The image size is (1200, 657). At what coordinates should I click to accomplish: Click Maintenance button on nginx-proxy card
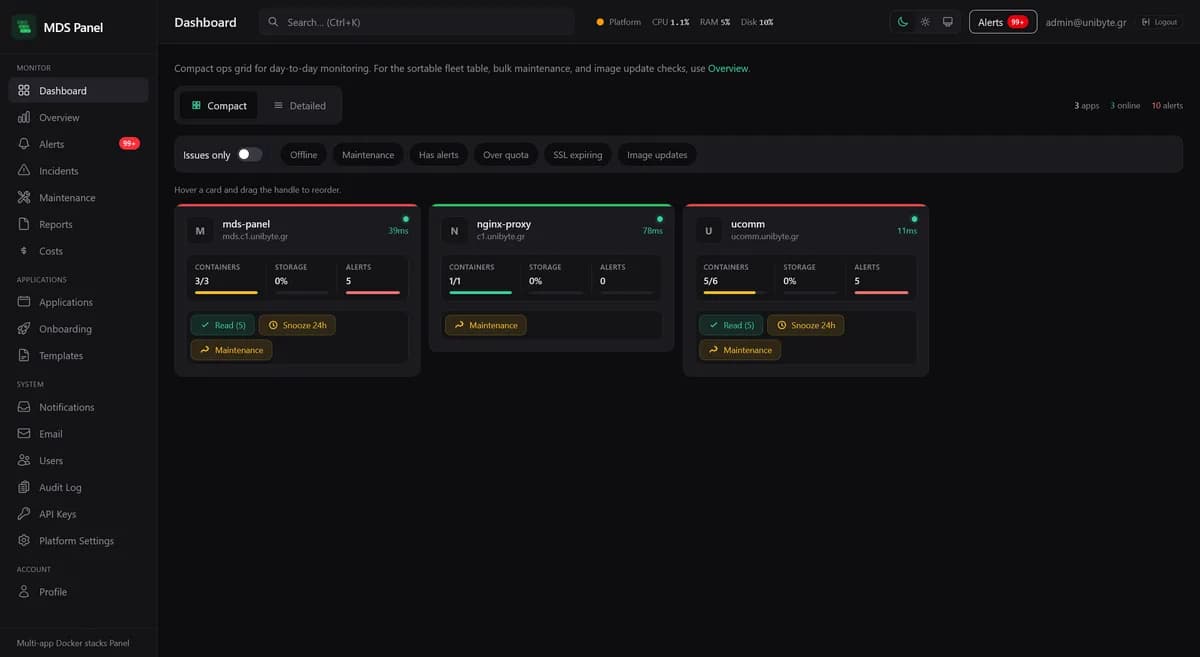tap(485, 325)
